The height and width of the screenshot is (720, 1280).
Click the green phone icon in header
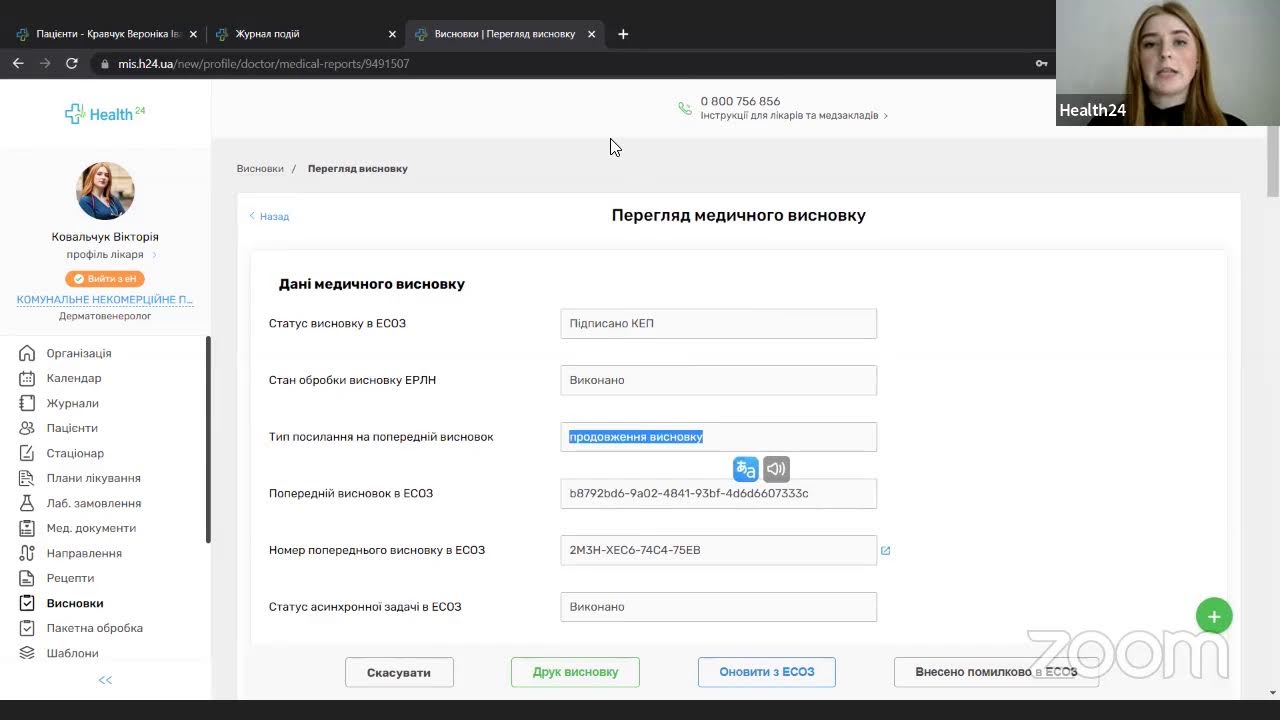[x=685, y=108]
